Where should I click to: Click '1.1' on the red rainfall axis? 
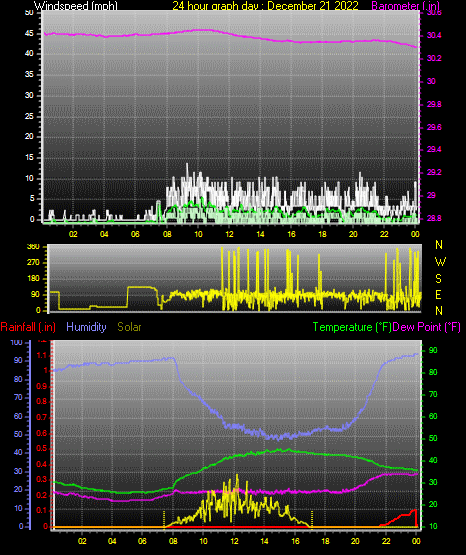(x=42, y=355)
